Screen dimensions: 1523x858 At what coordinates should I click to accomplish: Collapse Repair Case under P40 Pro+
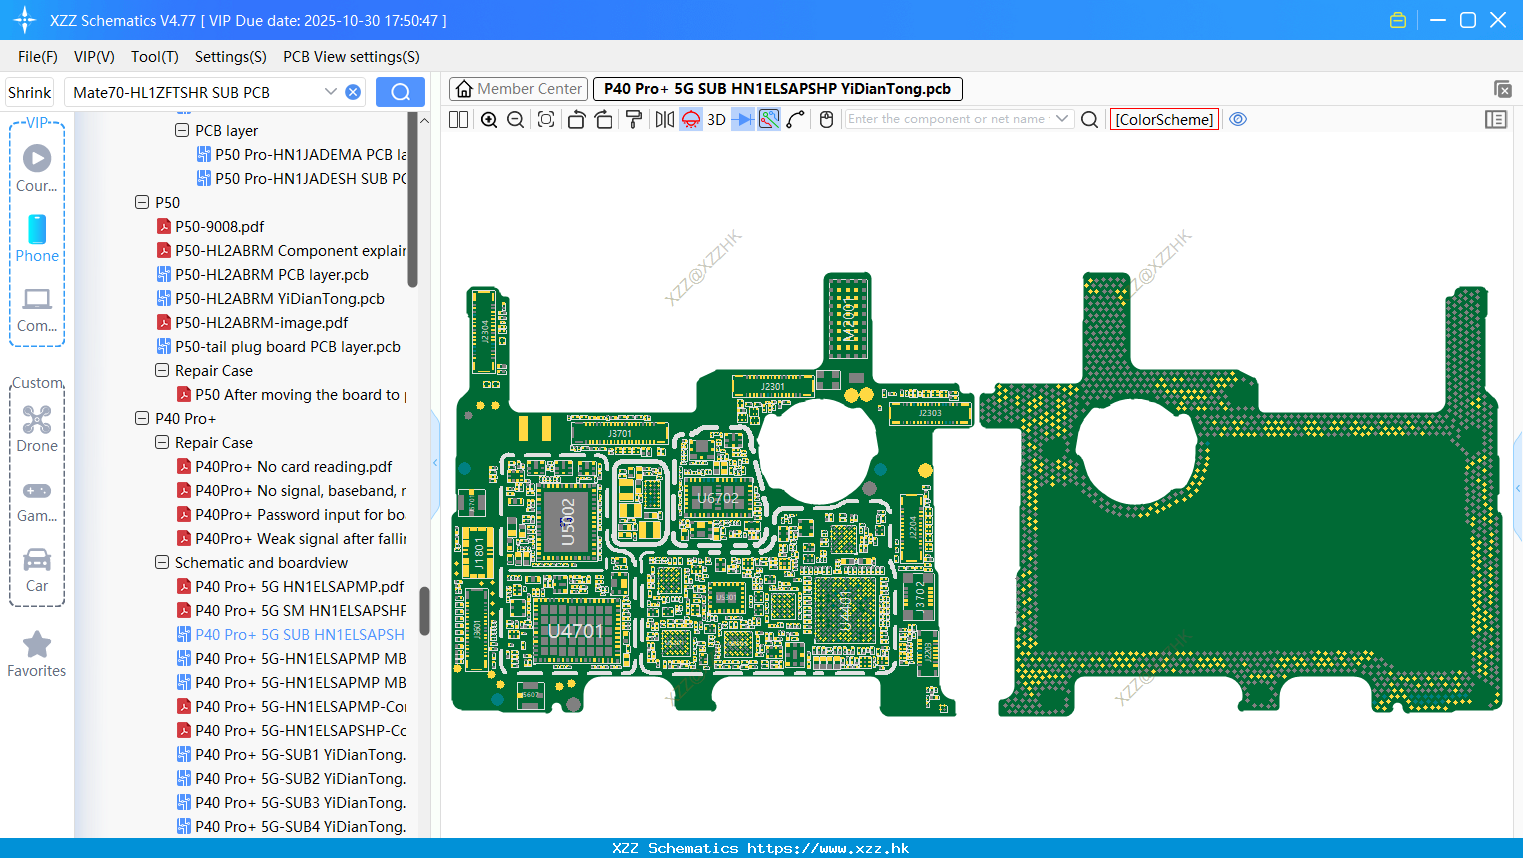[x=162, y=442]
